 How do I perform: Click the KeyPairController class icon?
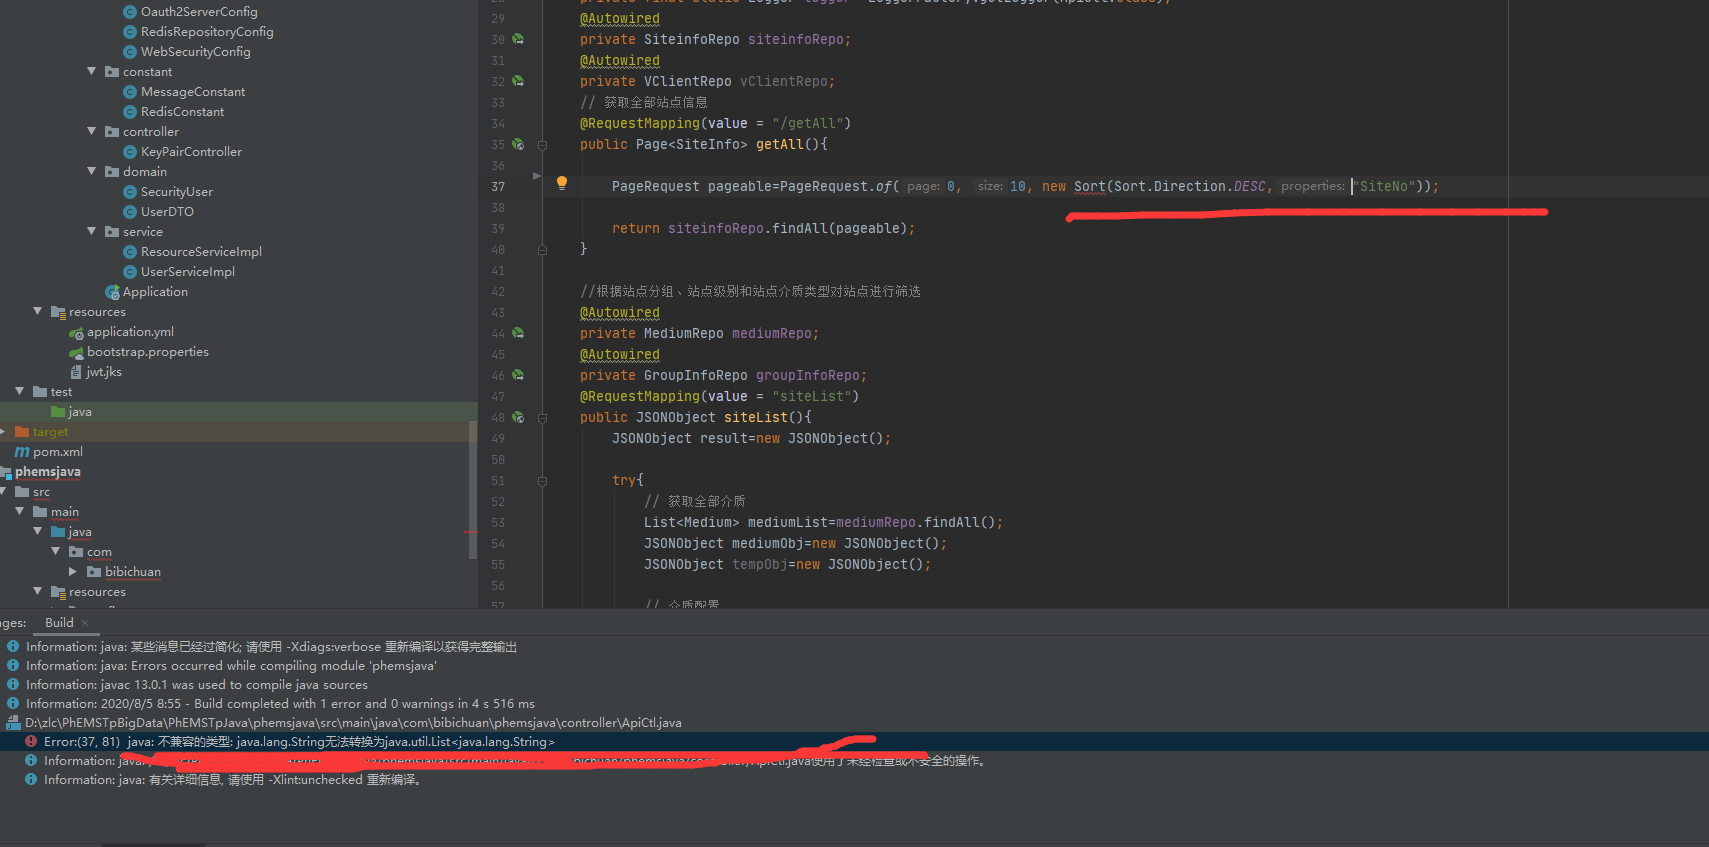[130, 152]
